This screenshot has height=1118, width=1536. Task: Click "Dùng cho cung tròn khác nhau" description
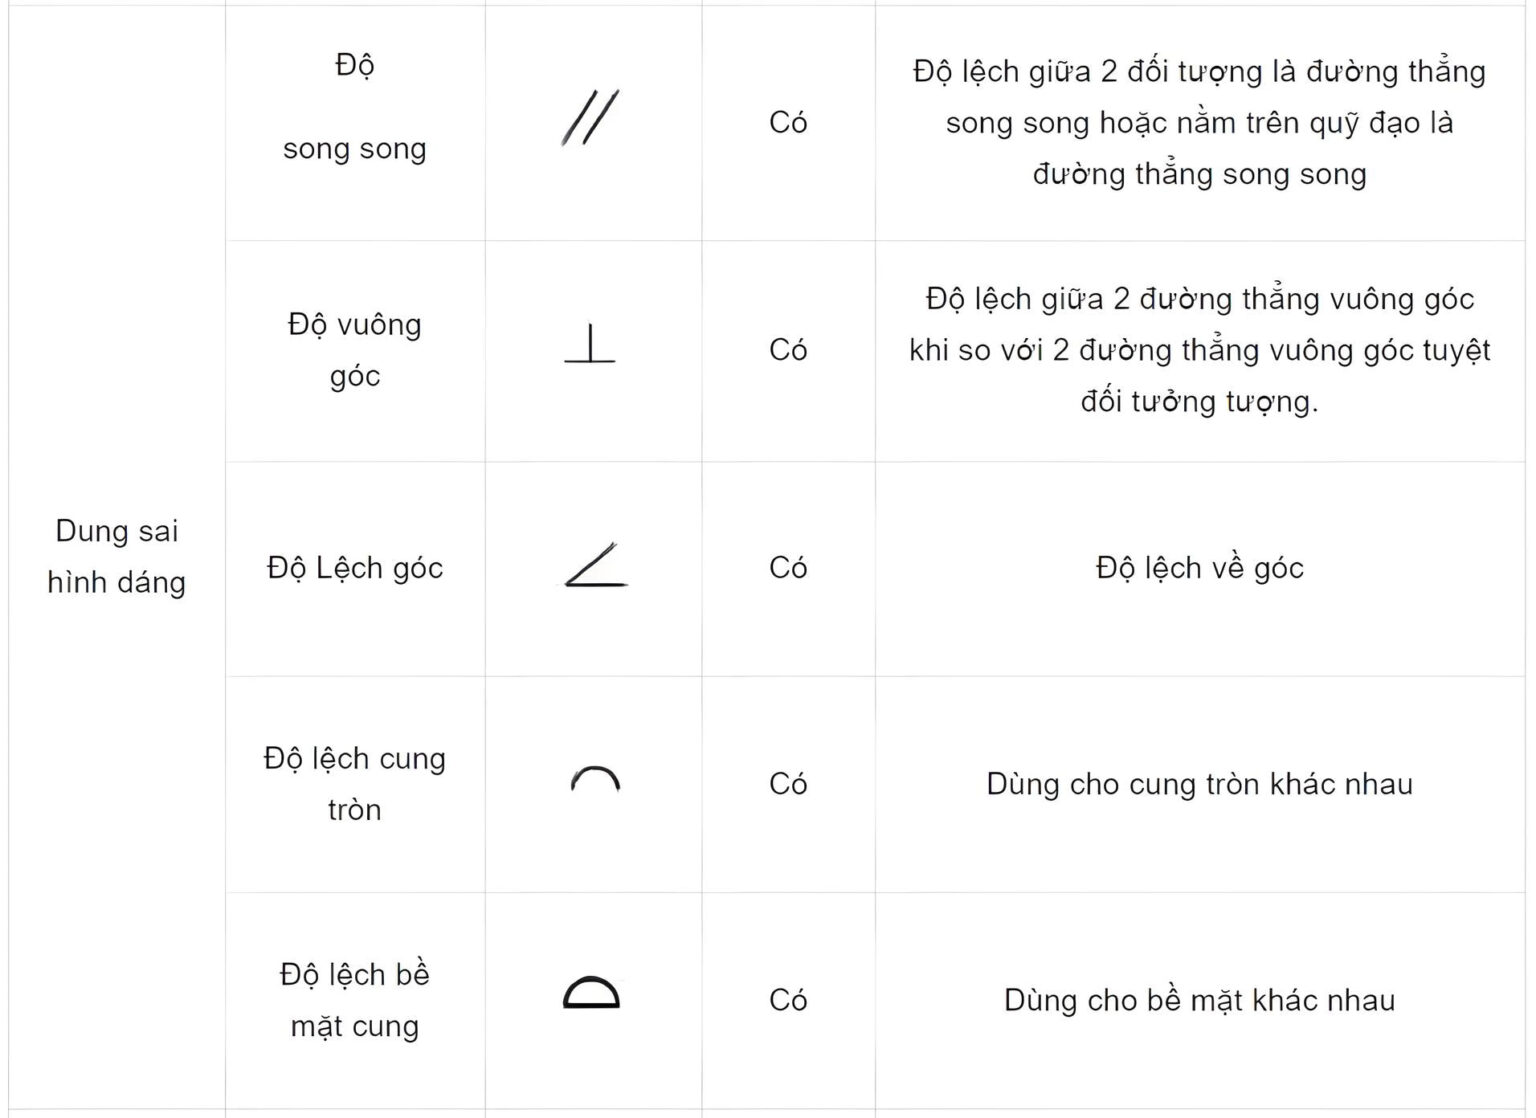[x=1199, y=783]
